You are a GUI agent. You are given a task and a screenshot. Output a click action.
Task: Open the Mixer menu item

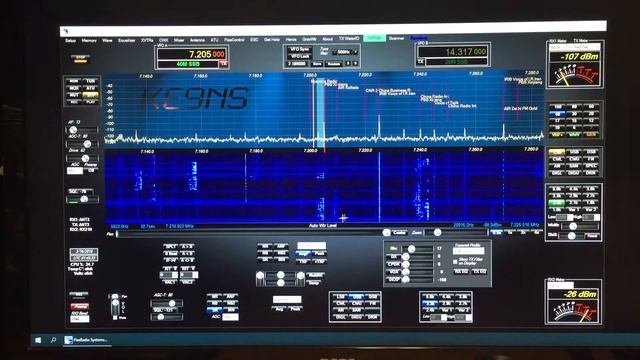(x=179, y=40)
